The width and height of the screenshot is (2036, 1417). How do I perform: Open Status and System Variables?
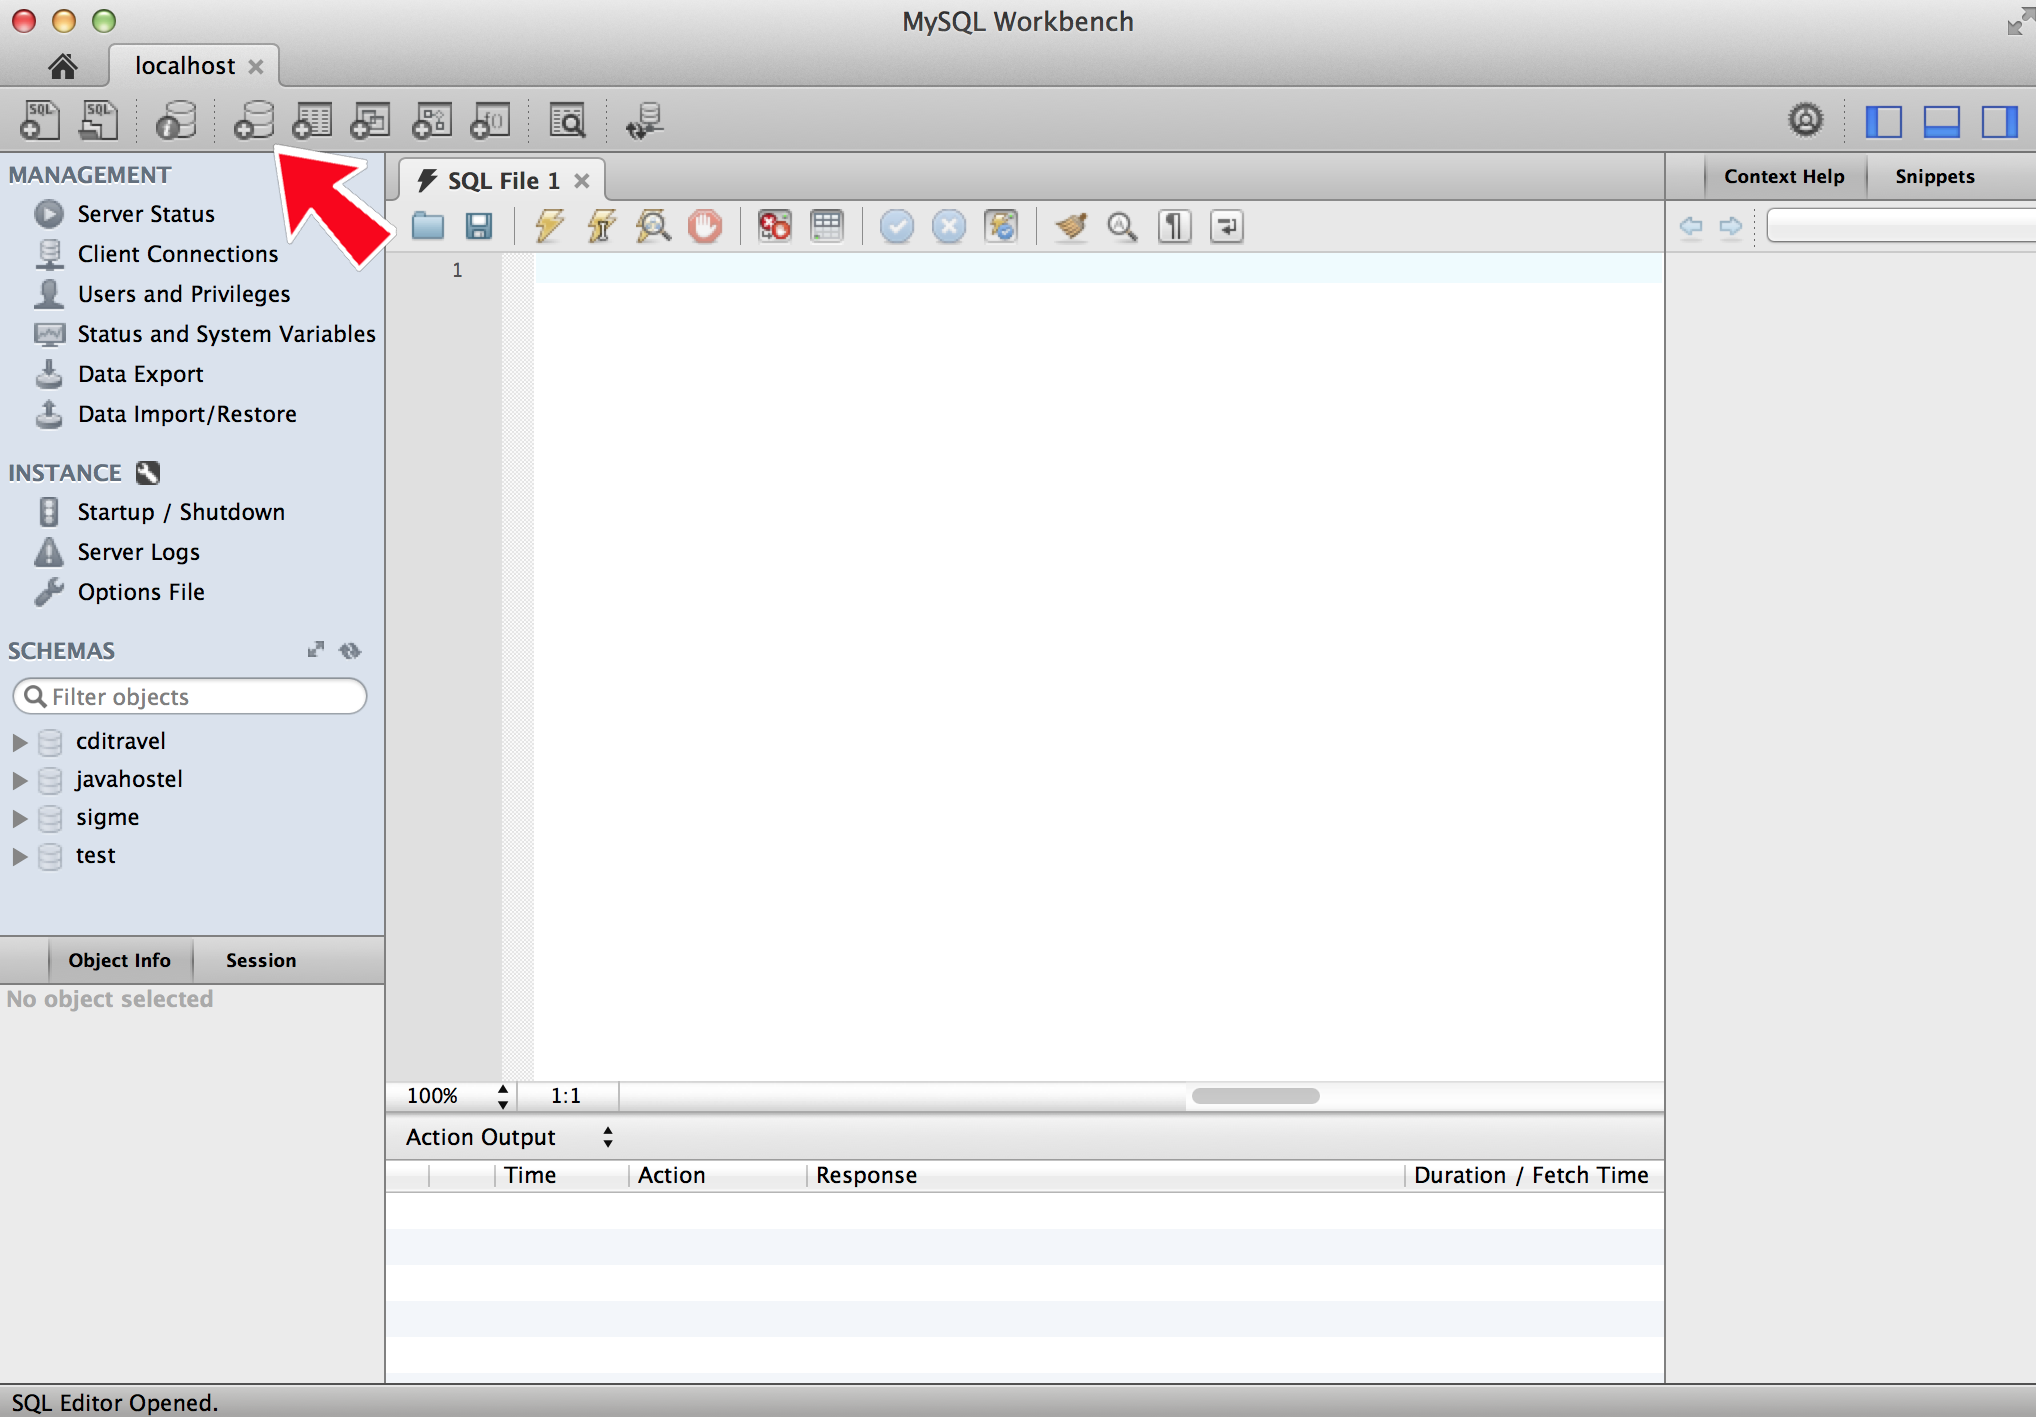tap(226, 334)
